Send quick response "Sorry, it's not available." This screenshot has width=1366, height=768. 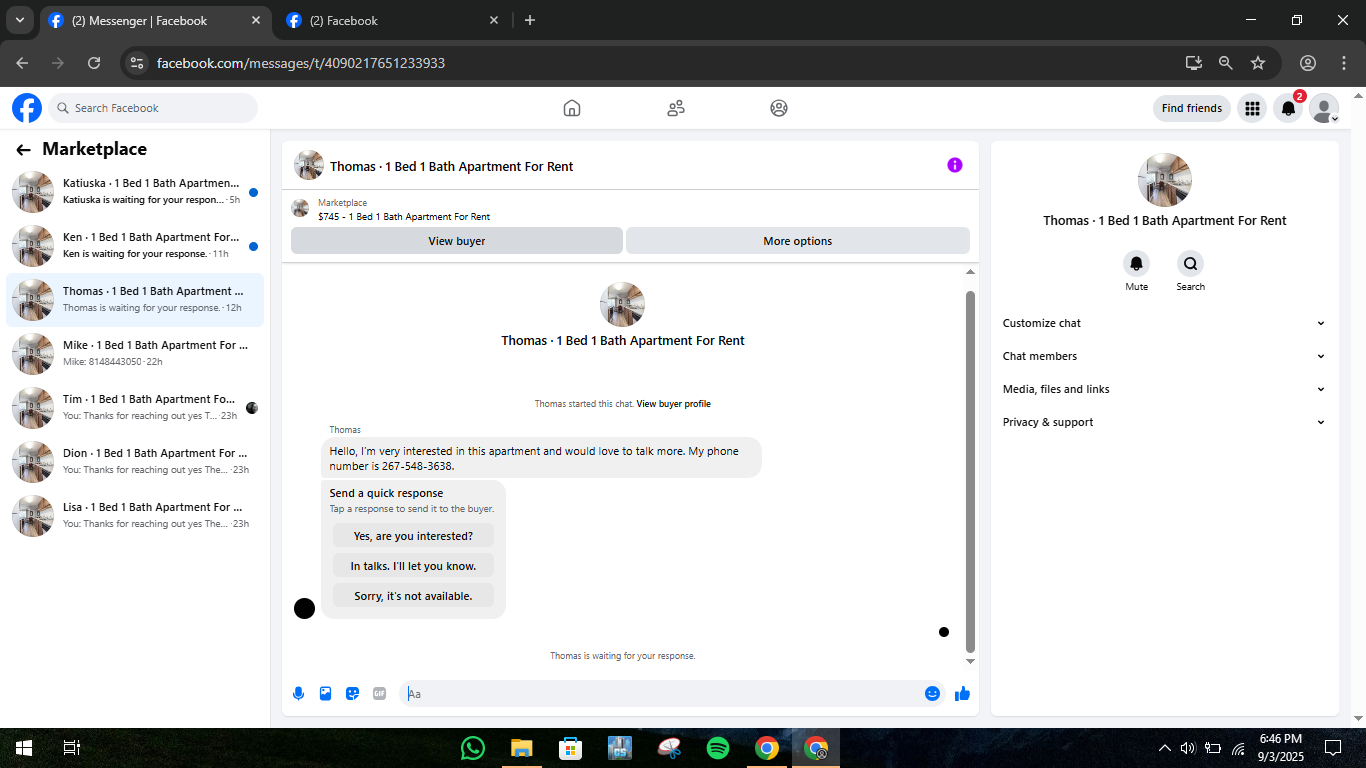click(x=413, y=596)
